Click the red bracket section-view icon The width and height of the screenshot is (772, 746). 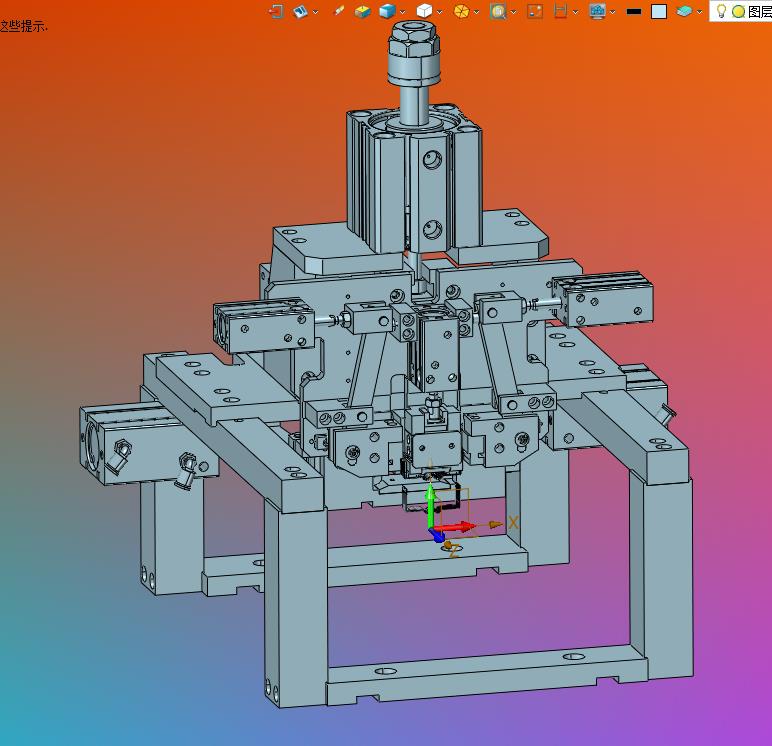pyautogui.click(x=560, y=11)
